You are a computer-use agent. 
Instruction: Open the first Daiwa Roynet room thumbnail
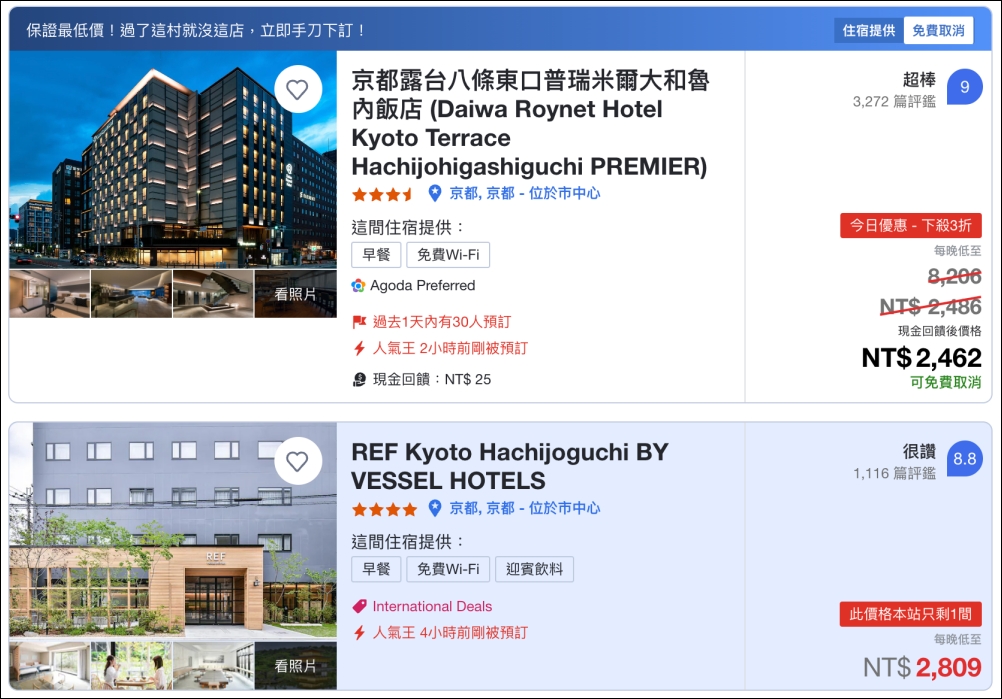50,294
